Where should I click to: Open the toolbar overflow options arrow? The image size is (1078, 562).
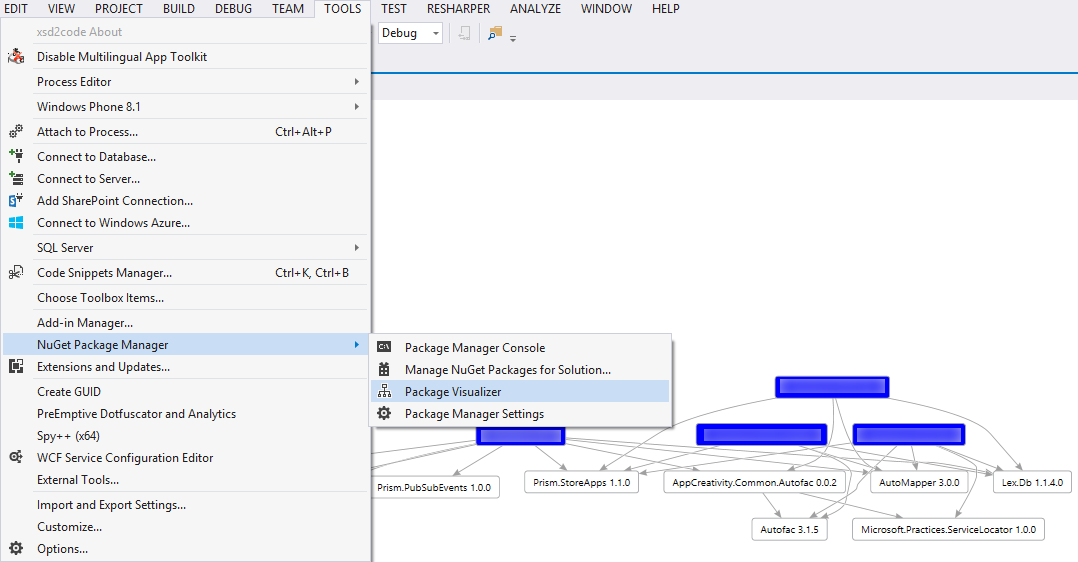514,39
